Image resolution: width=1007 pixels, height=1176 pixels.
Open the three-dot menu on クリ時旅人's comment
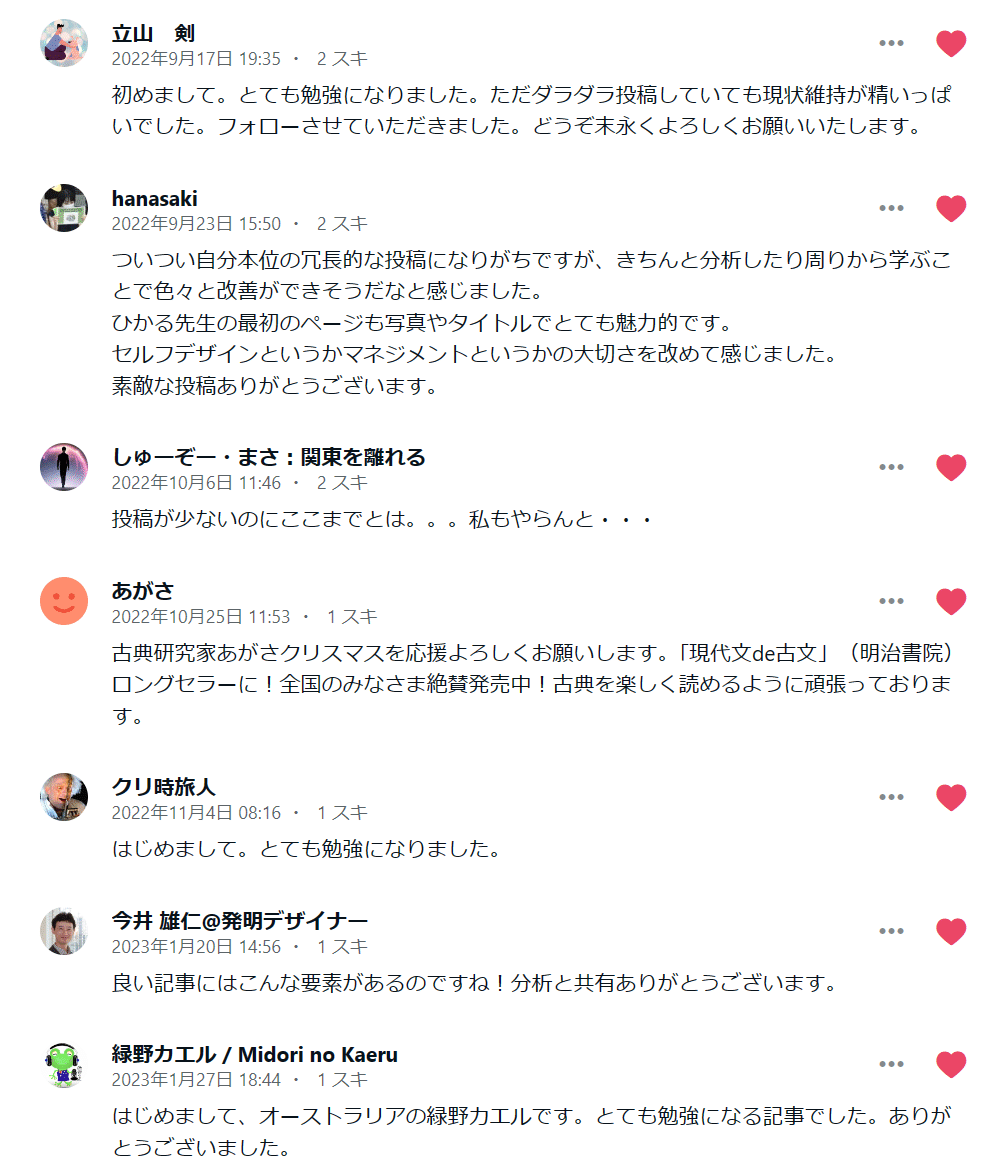tap(891, 797)
